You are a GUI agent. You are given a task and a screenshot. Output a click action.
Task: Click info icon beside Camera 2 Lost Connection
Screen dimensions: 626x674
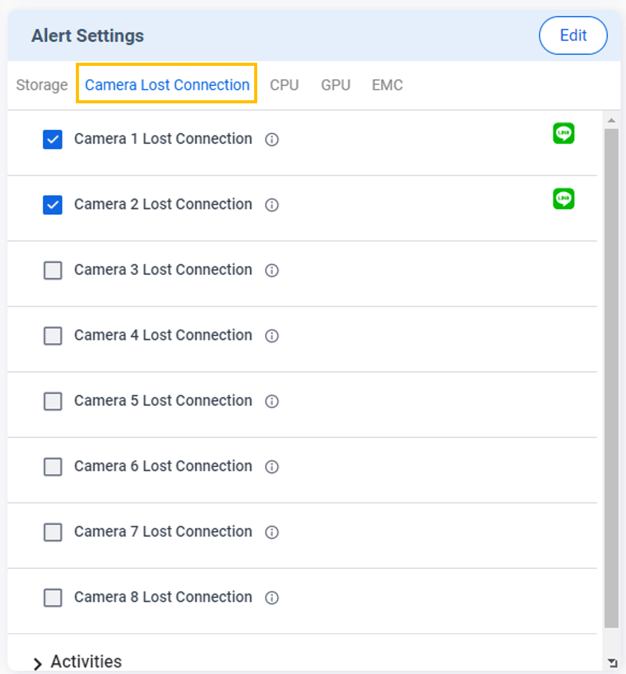tap(272, 205)
